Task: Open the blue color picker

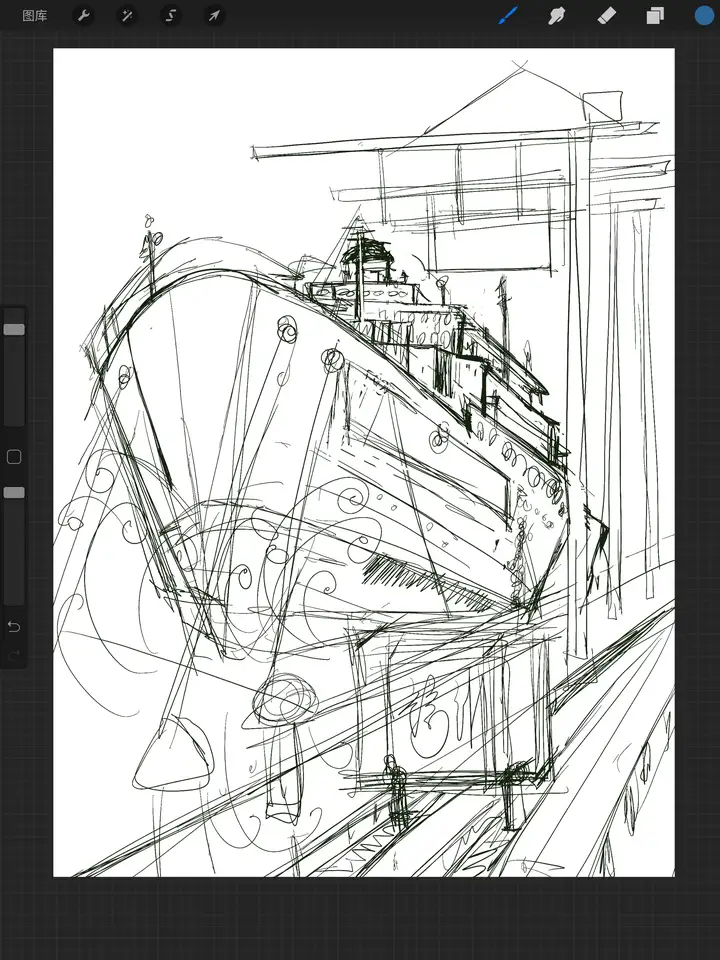Action: point(704,16)
